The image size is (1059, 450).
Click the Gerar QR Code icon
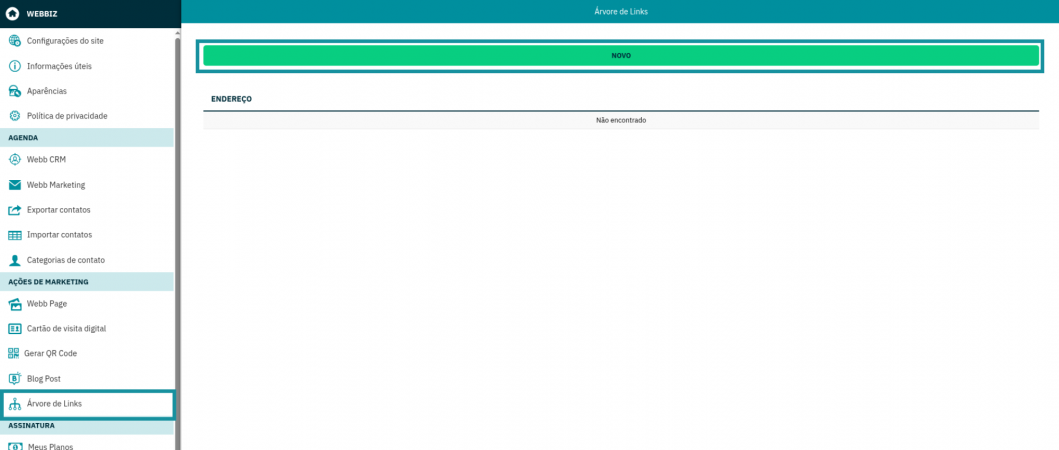[x=14, y=353]
